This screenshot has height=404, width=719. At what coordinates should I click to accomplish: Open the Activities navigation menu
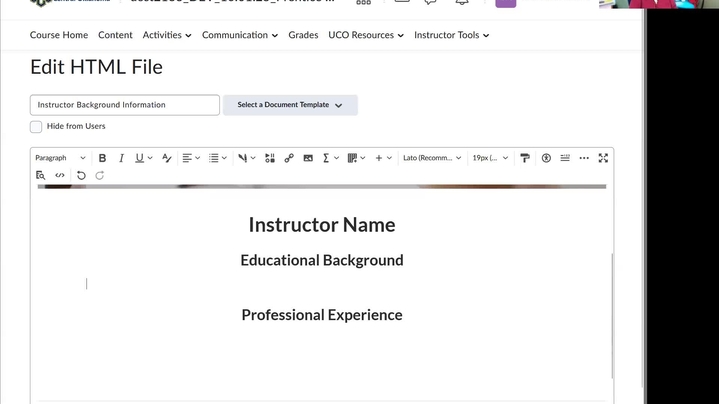point(167,35)
